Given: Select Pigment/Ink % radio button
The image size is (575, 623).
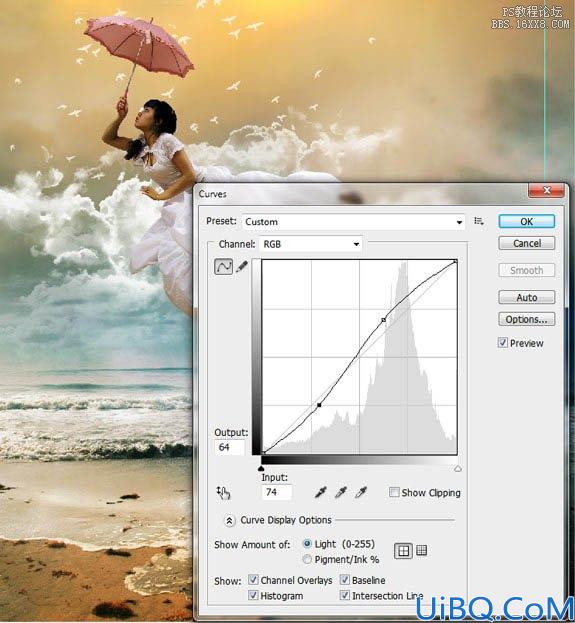Looking at the screenshot, I should pos(307,559).
